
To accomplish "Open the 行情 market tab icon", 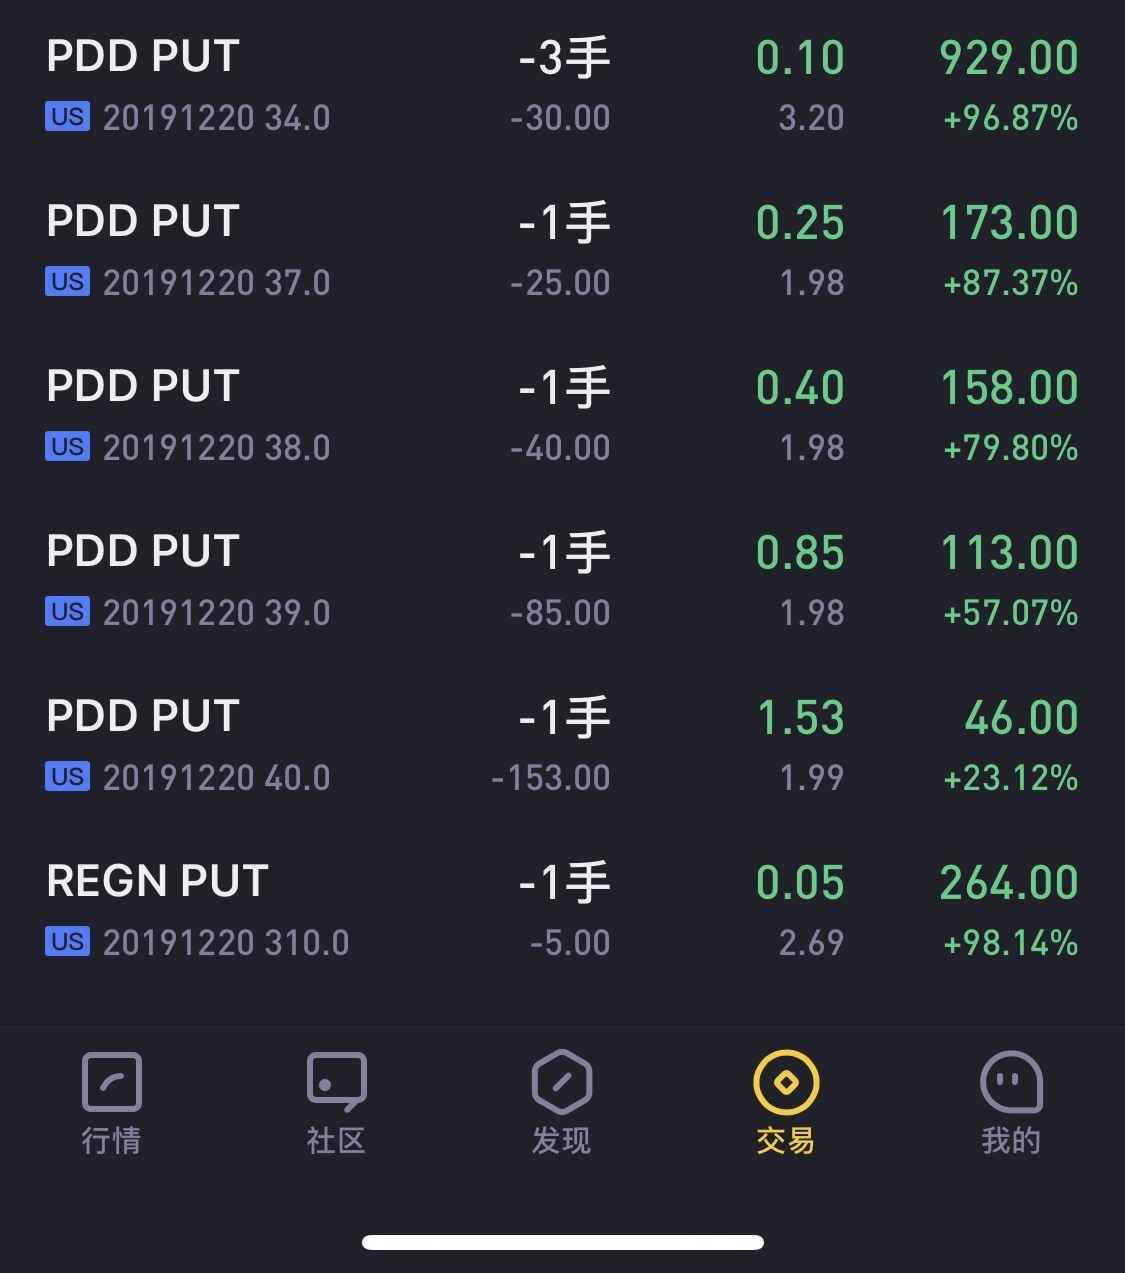I will coord(111,1082).
